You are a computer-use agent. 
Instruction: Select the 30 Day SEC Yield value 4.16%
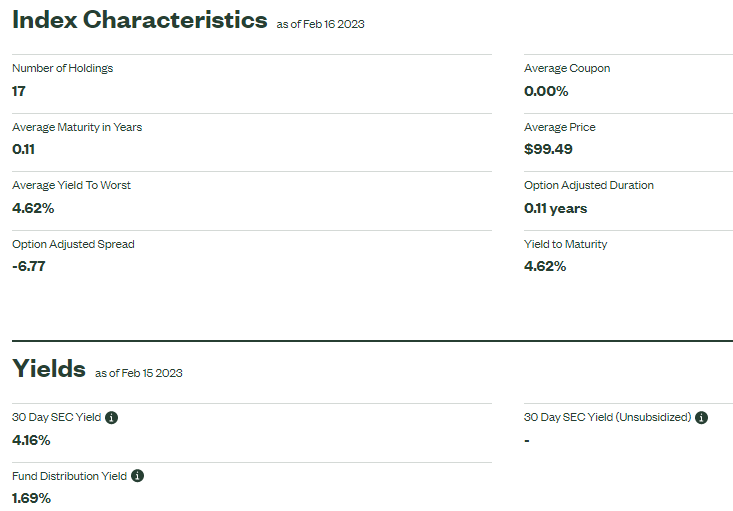(x=31, y=440)
